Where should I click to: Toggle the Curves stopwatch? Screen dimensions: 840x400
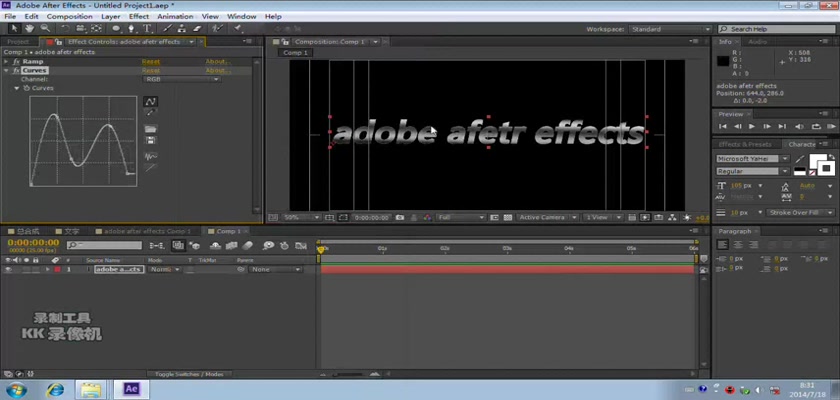click(x=26, y=88)
